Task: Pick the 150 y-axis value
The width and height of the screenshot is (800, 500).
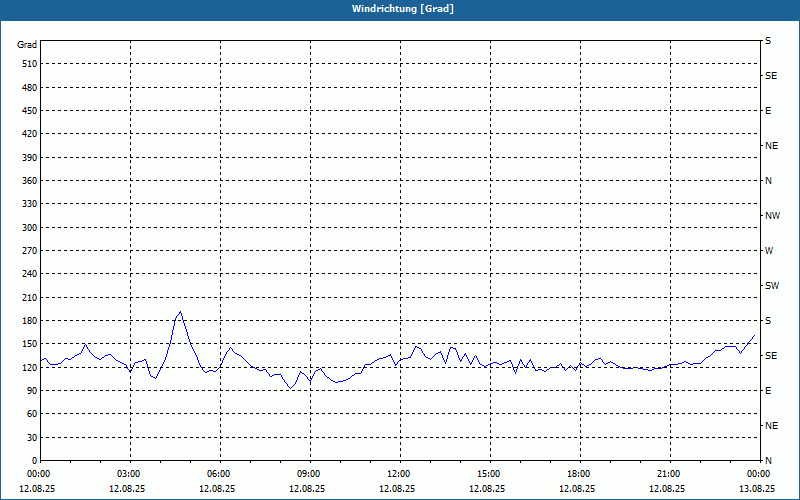Action: point(30,344)
